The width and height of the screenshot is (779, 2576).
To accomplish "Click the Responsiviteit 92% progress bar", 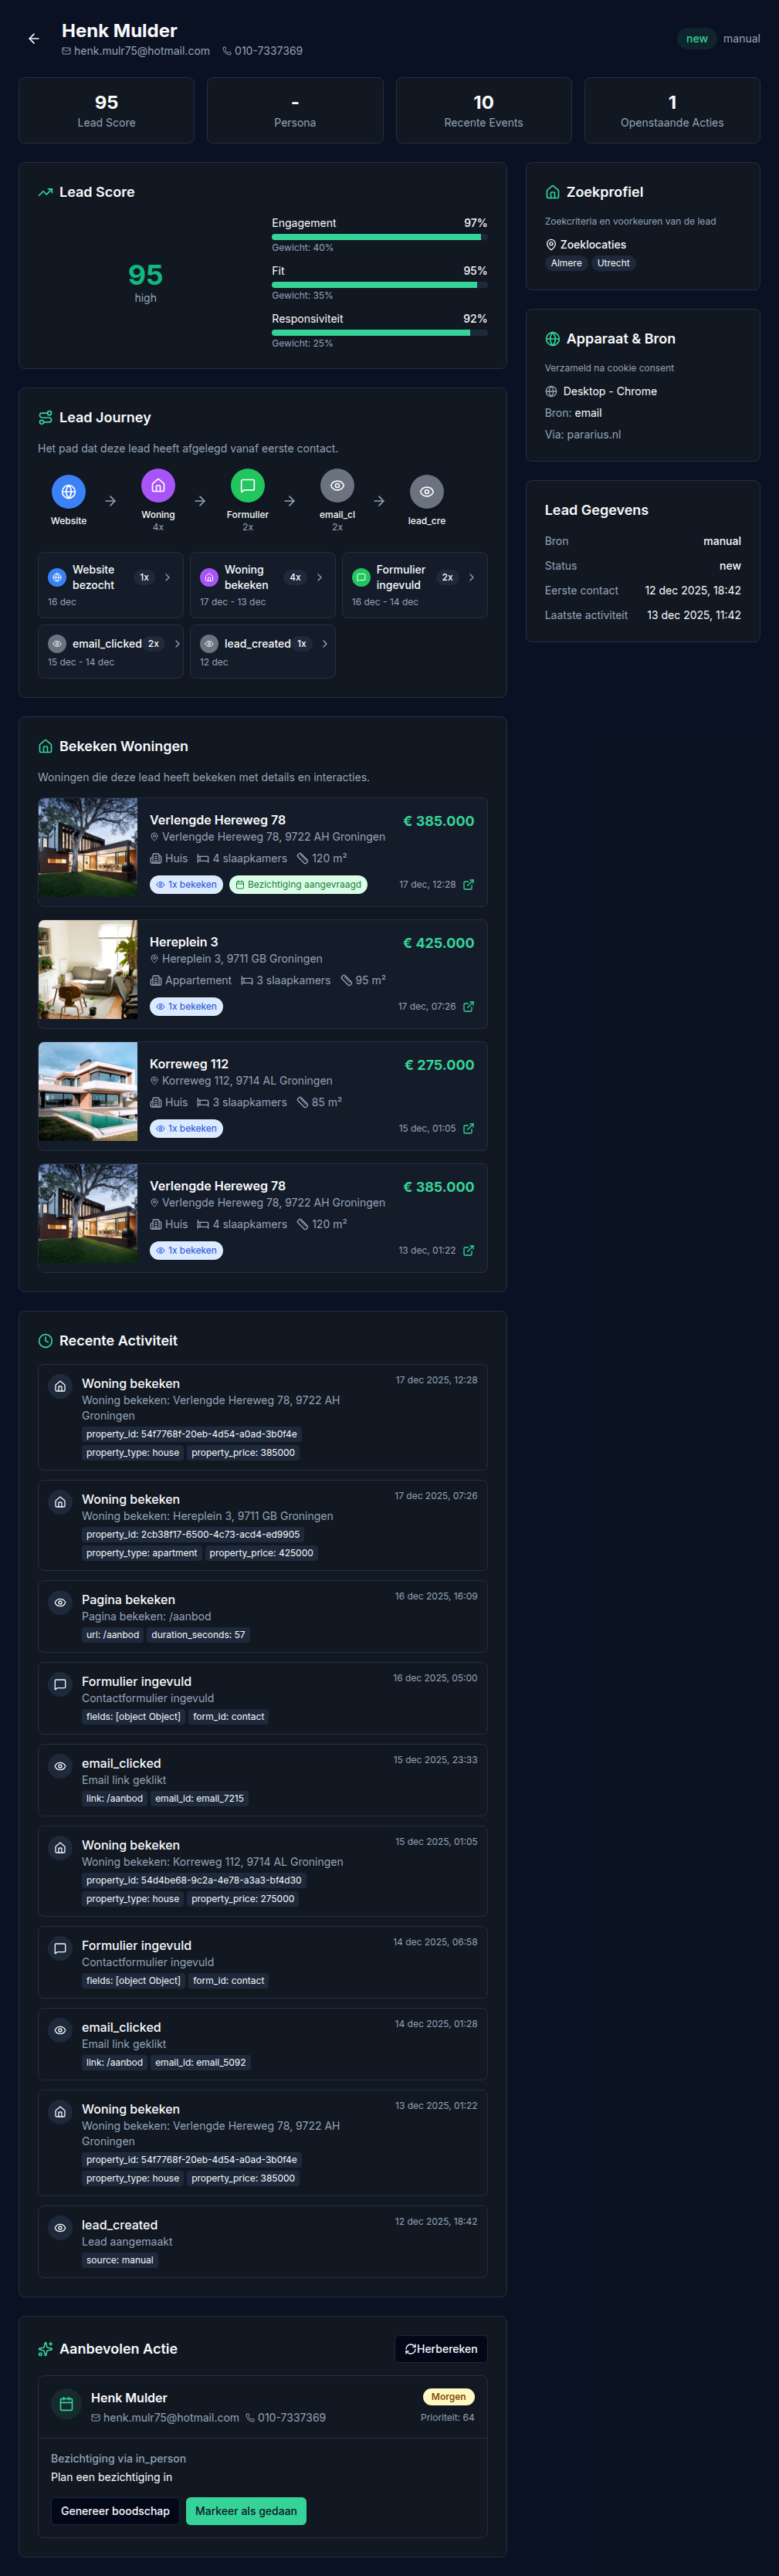I will click(x=380, y=333).
